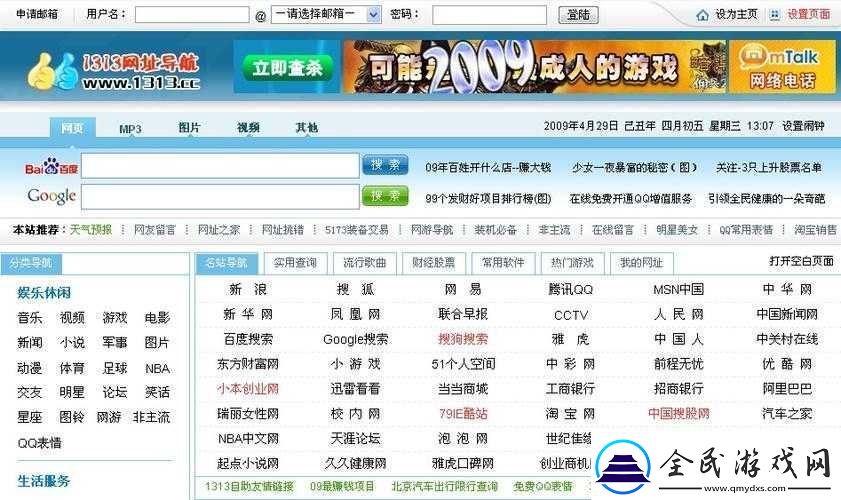This screenshot has height=500, width=841.
Task: Select the 网页 search tab
Action: coord(72,128)
